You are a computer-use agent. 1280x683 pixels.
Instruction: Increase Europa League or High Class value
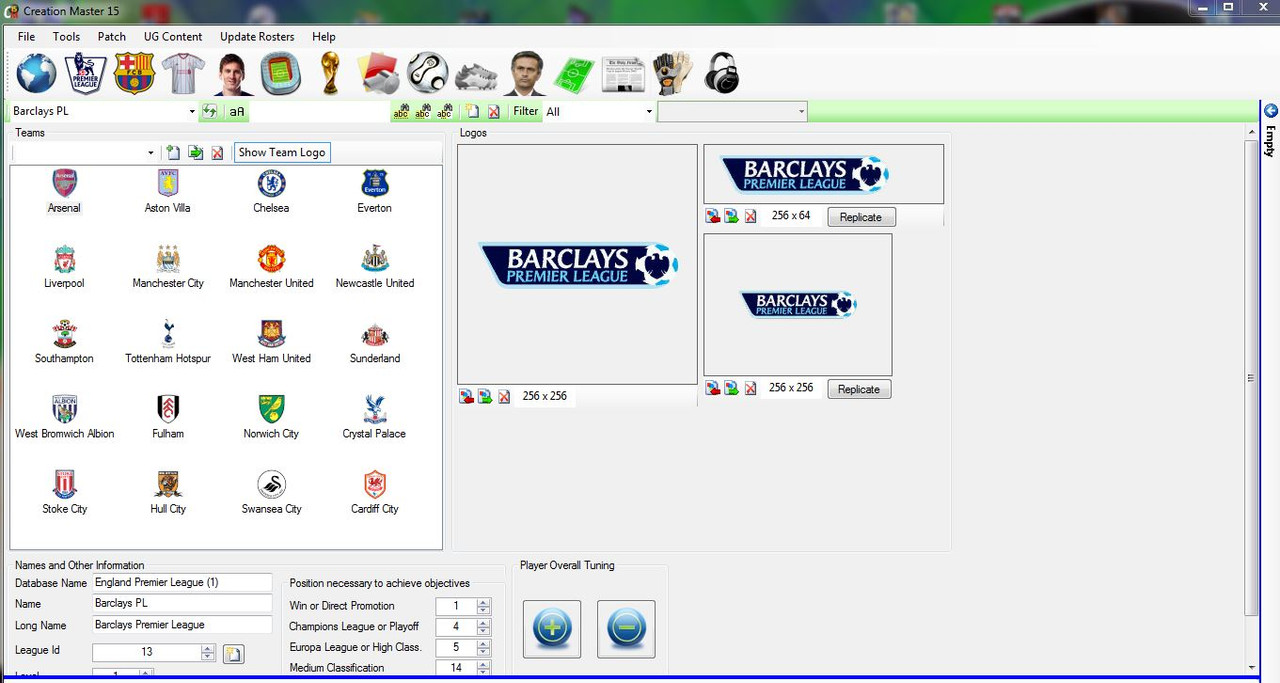(x=484, y=644)
